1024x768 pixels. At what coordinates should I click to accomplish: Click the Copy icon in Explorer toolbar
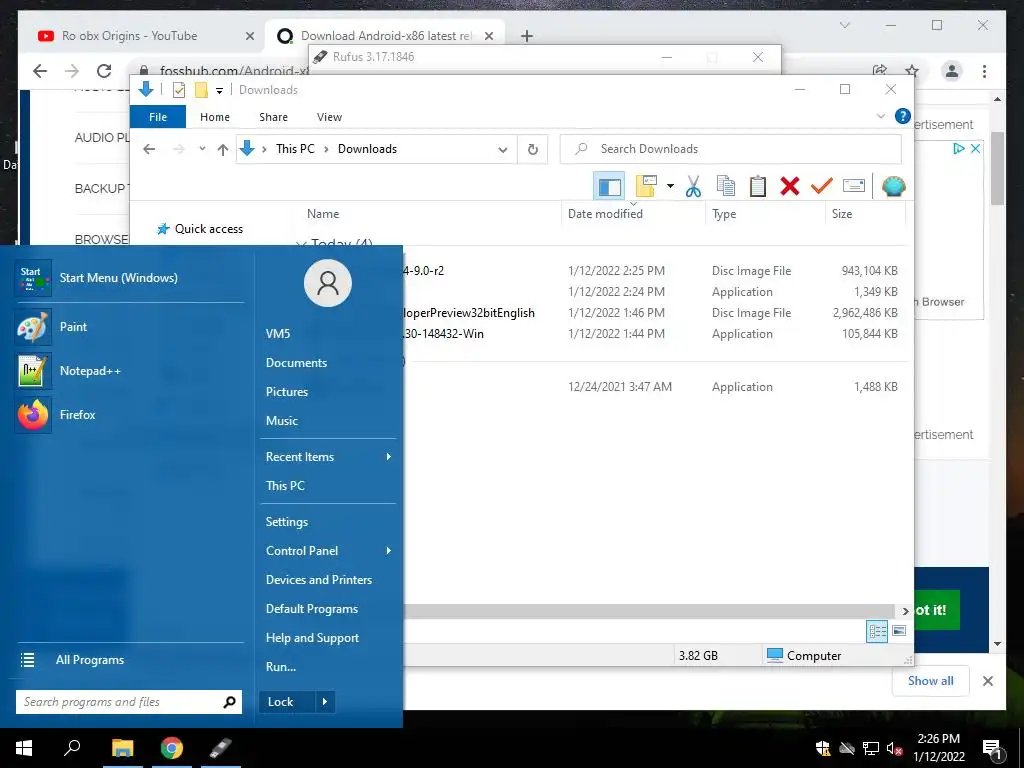726,186
